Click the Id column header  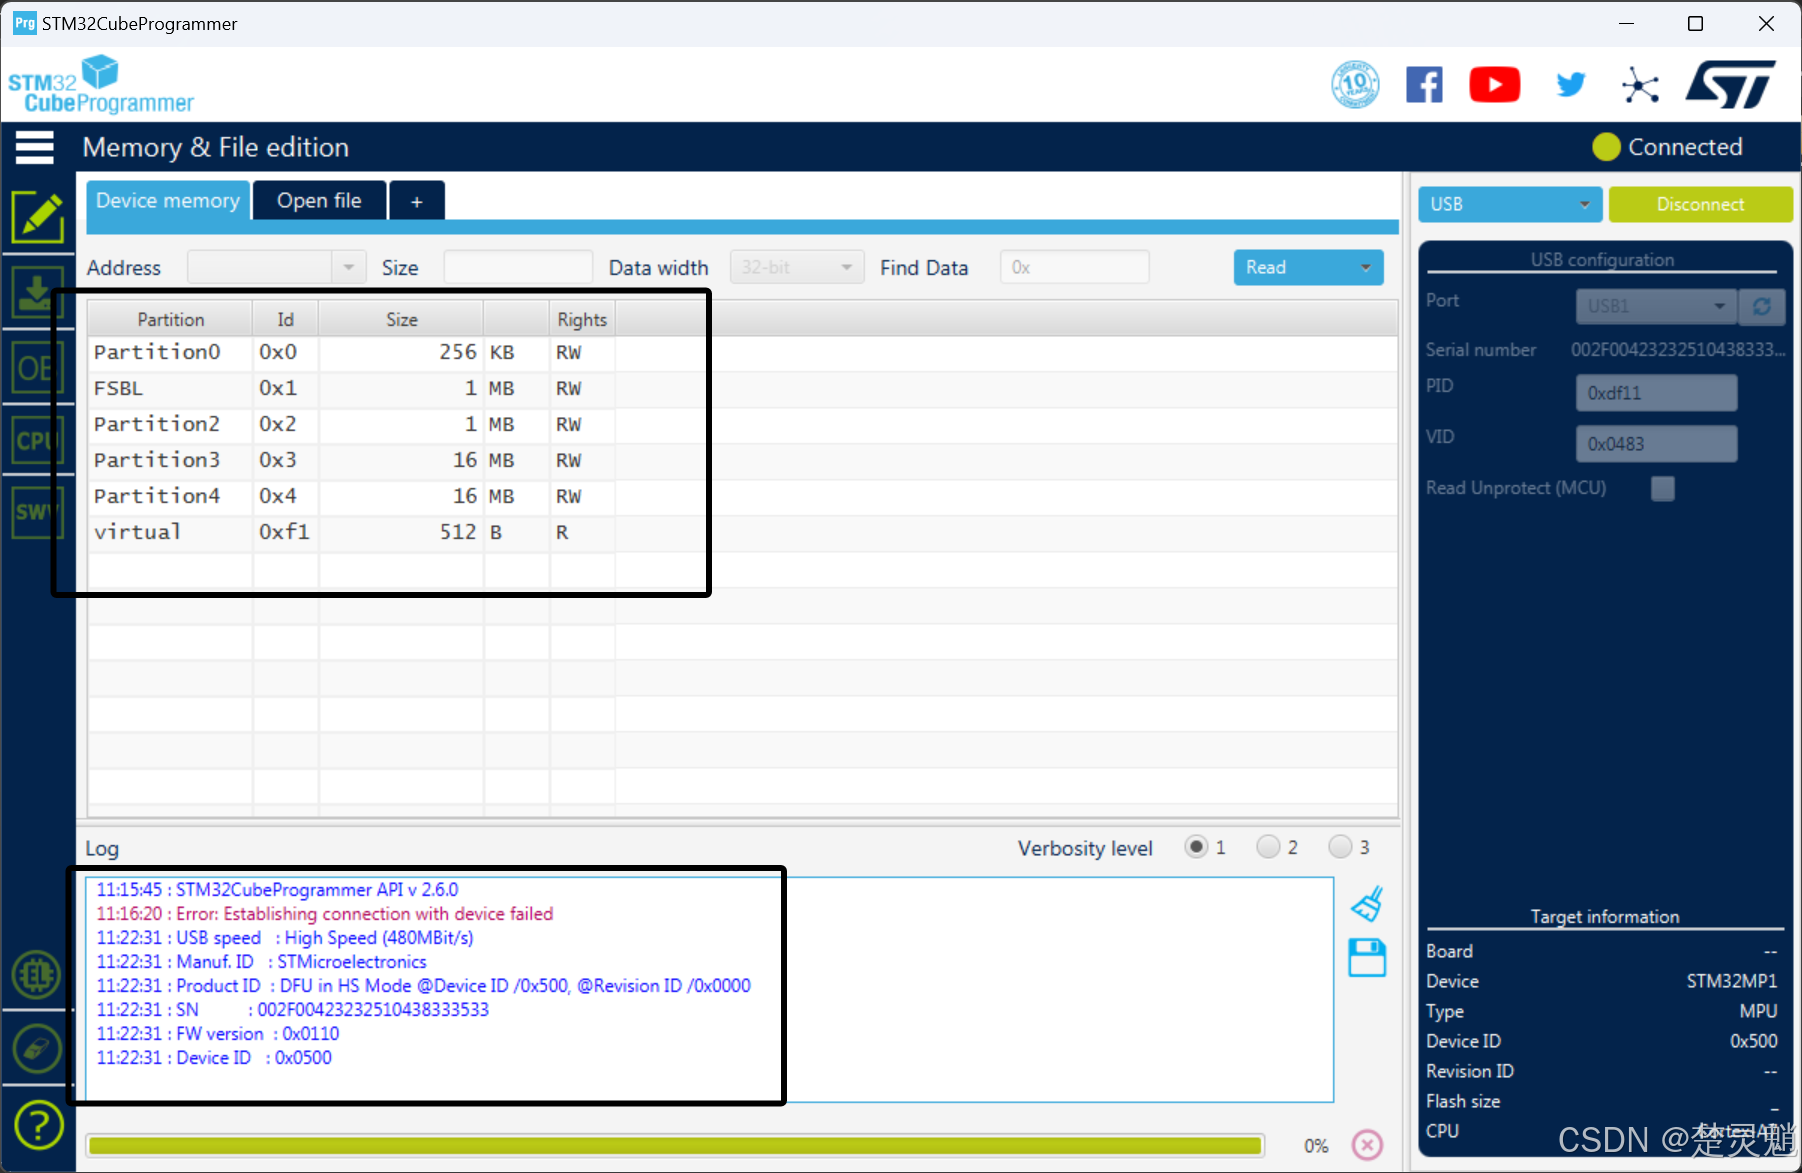click(x=285, y=319)
